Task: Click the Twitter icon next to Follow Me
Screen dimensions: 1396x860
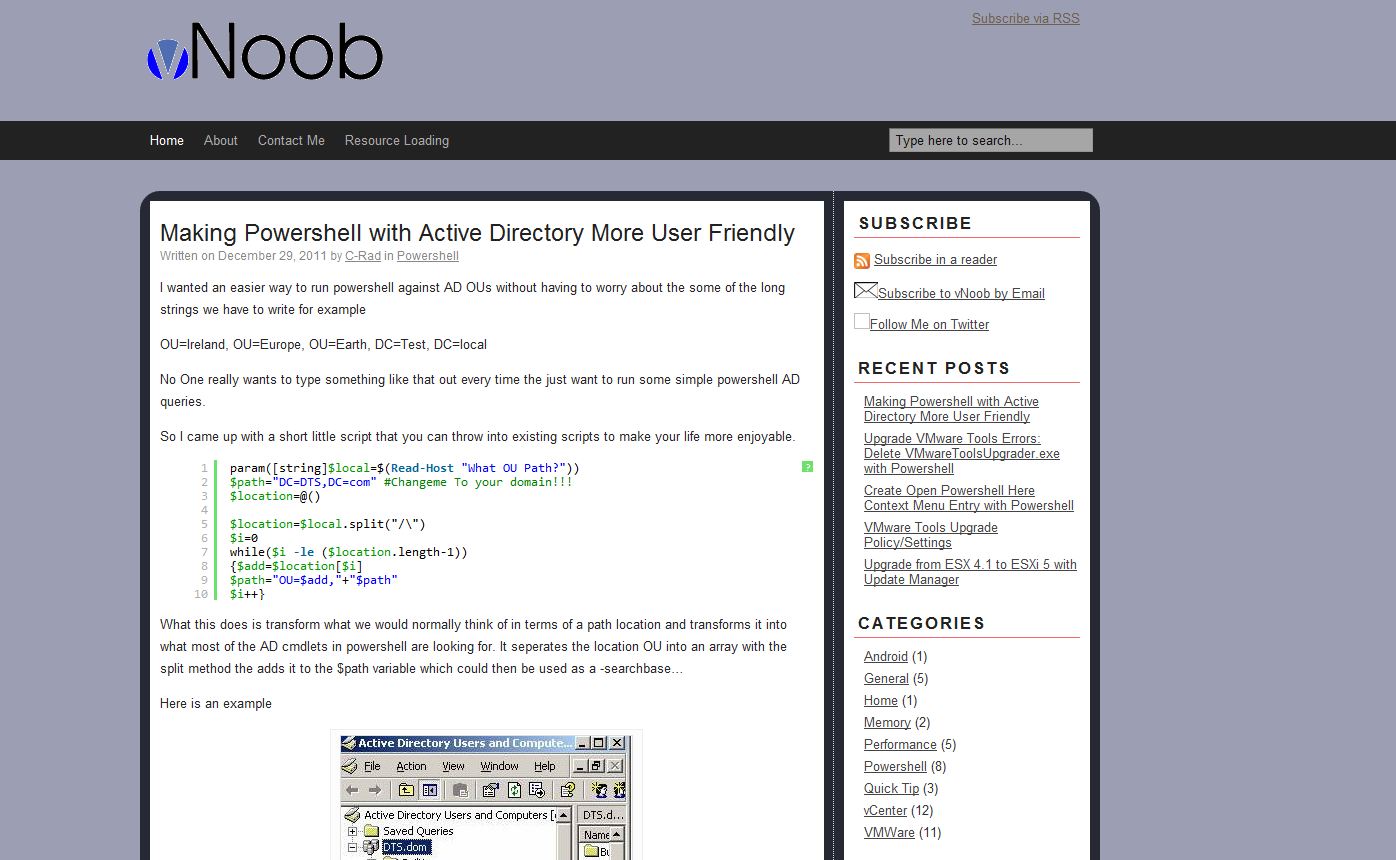Action: (861, 321)
